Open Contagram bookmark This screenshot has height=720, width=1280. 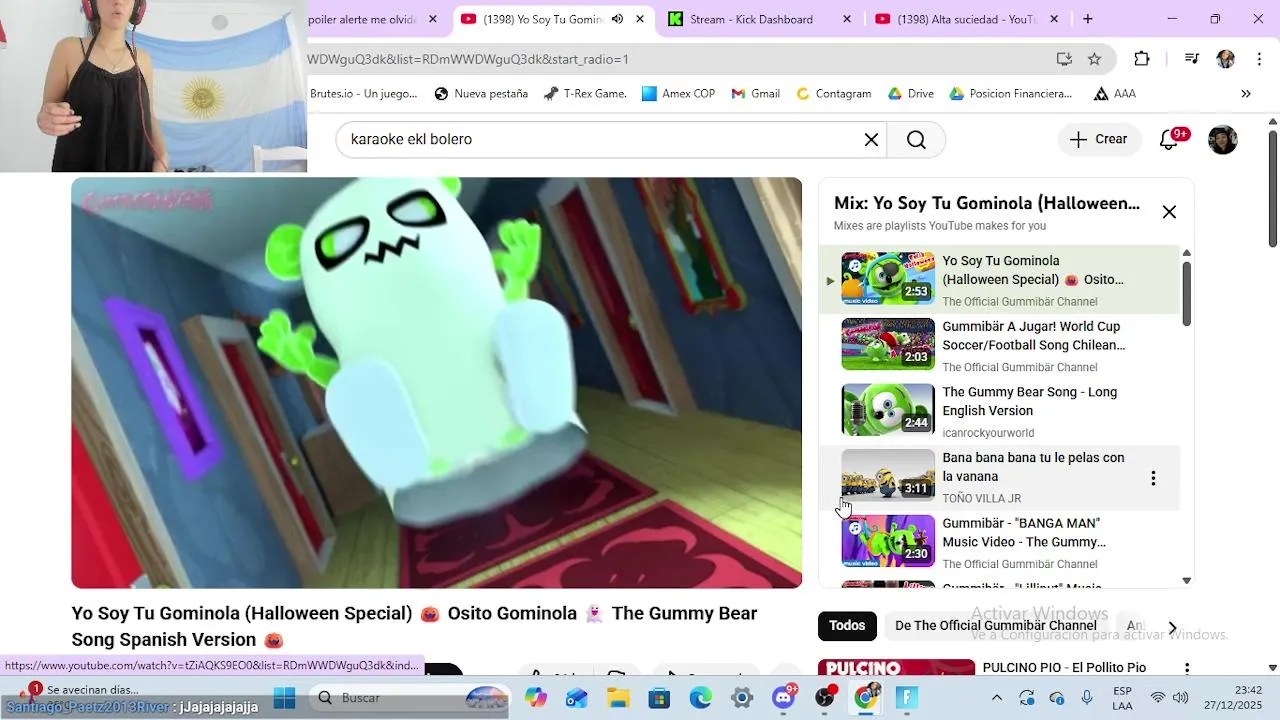pyautogui.click(x=833, y=94)
